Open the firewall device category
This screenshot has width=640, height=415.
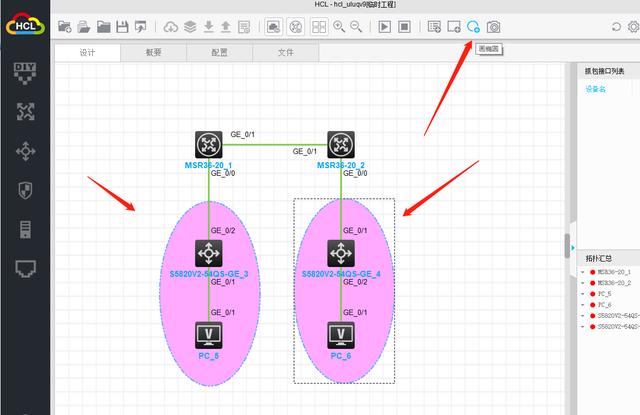click(25, 190)
